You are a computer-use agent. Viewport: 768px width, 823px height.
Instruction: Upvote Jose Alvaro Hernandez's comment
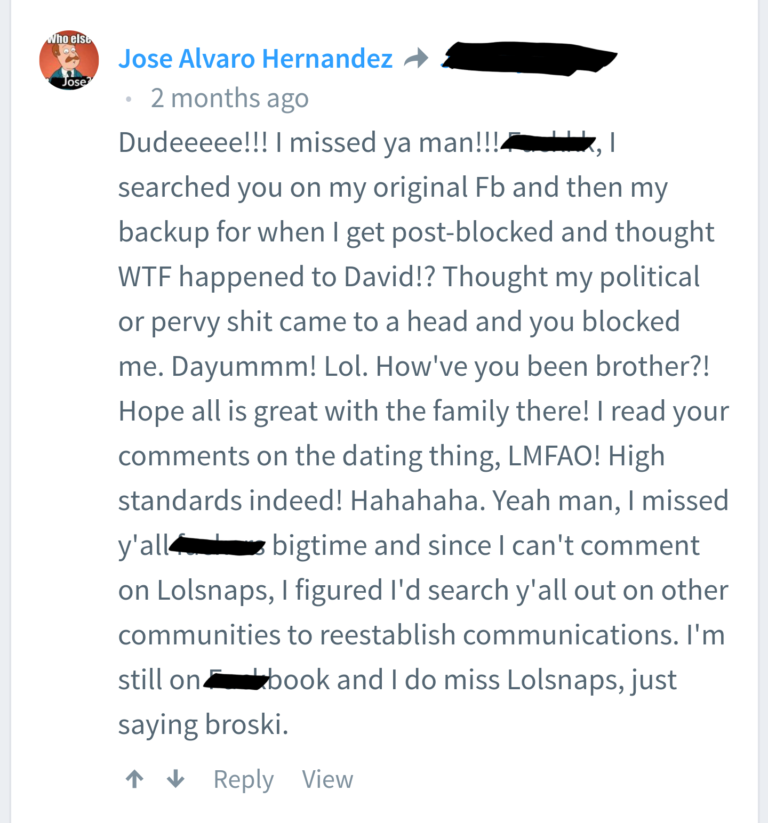[x=133, y=779]
